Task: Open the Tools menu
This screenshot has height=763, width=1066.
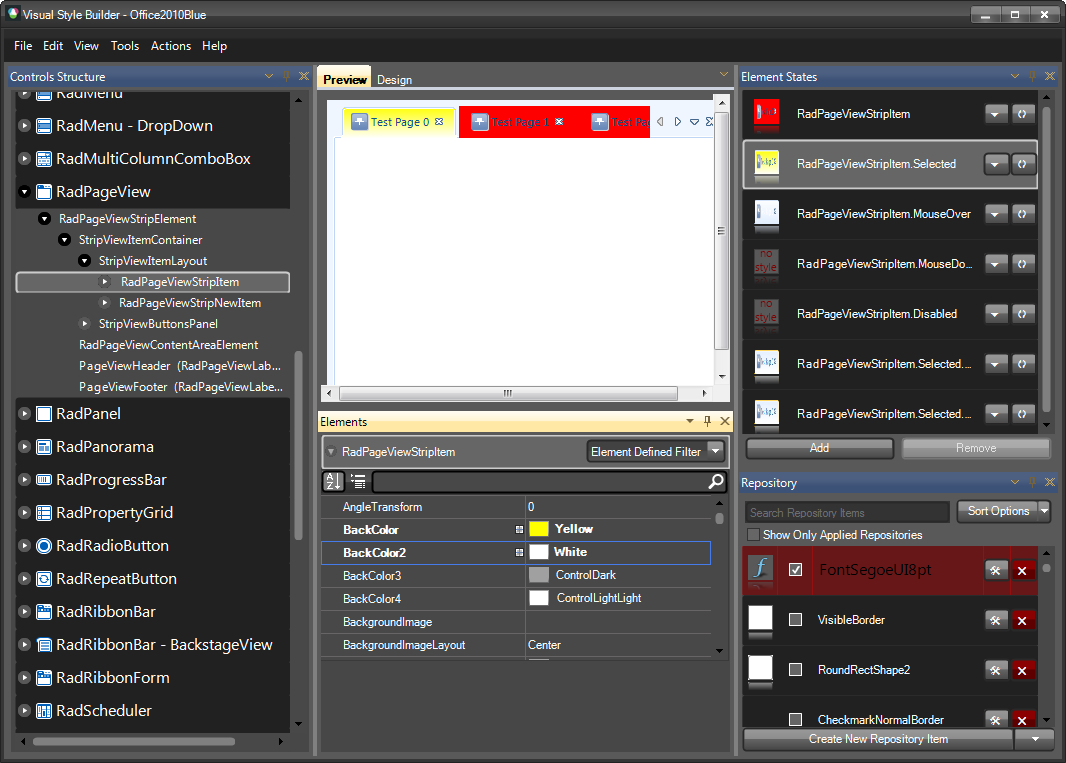Action: (x=125, y=46)
